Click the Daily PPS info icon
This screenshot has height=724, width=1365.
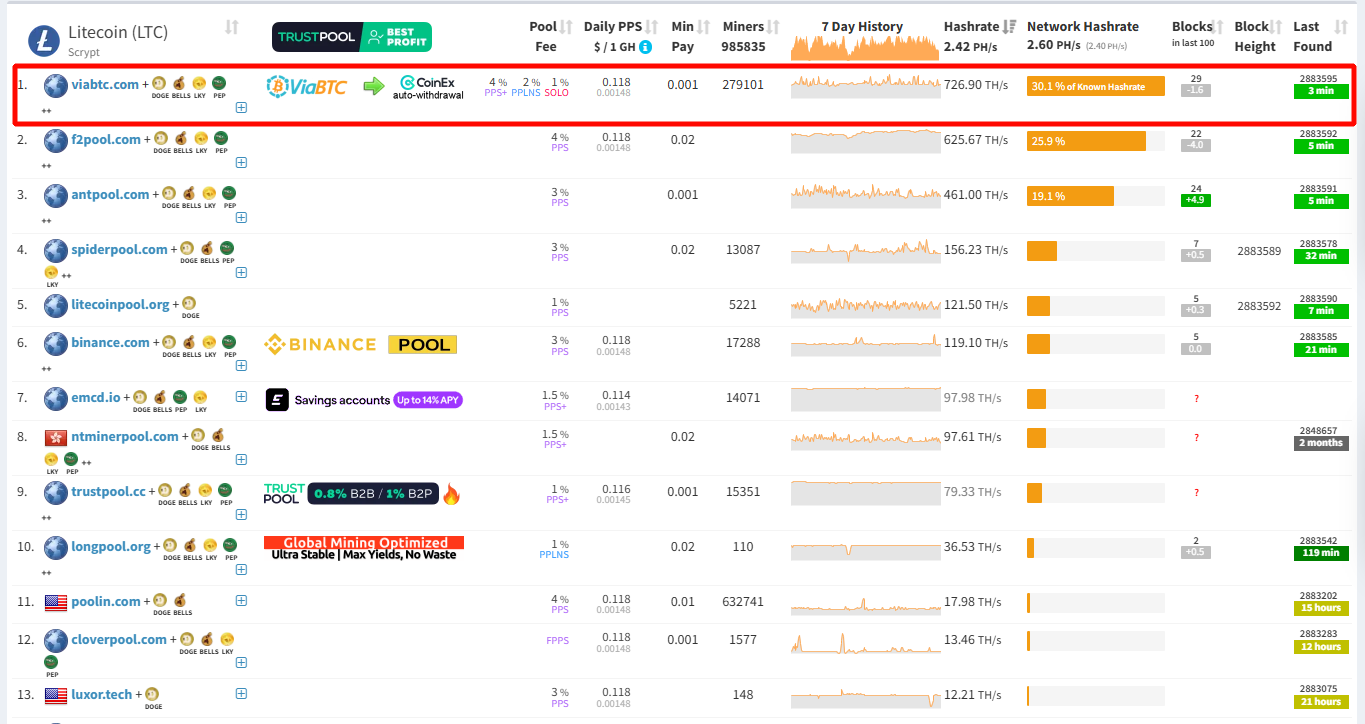point(645,47)
